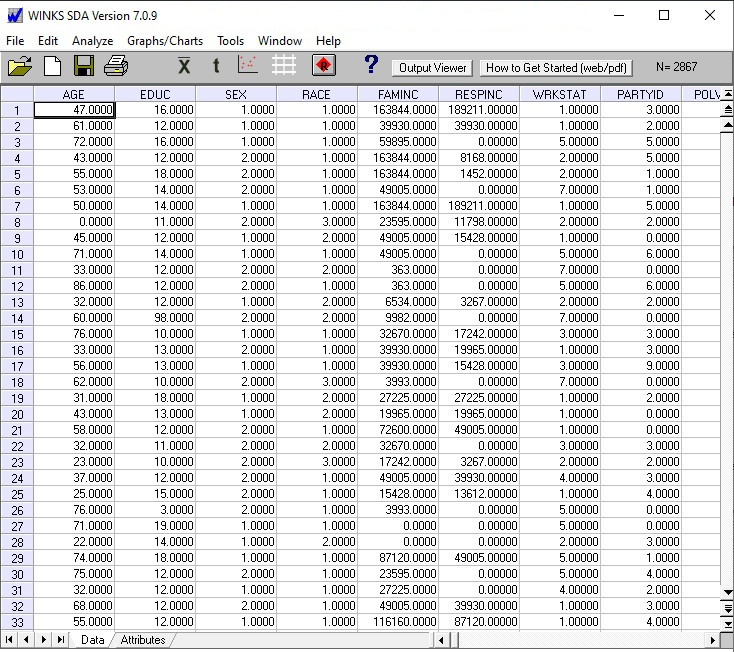Image resolution: width=734 pixels, height=652 pixels.
Task: Click RESPINC cell 1452.00000 in row 5
Action: [479, 174]
